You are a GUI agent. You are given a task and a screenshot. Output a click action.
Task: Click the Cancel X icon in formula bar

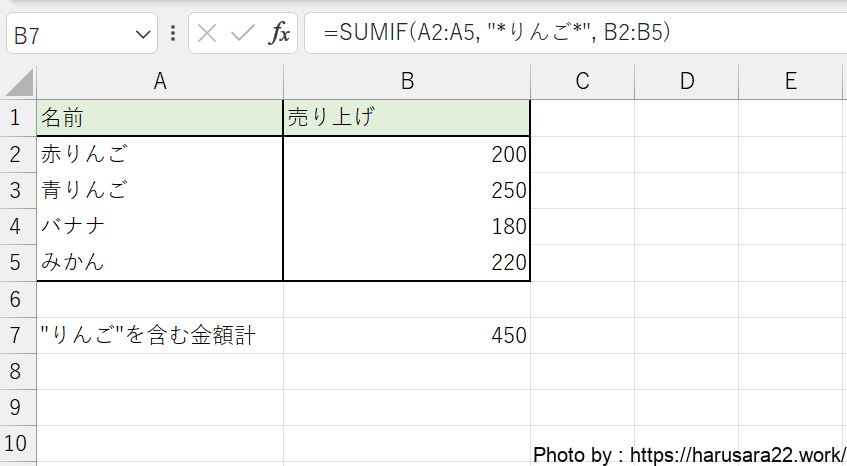tap(207, 33)
